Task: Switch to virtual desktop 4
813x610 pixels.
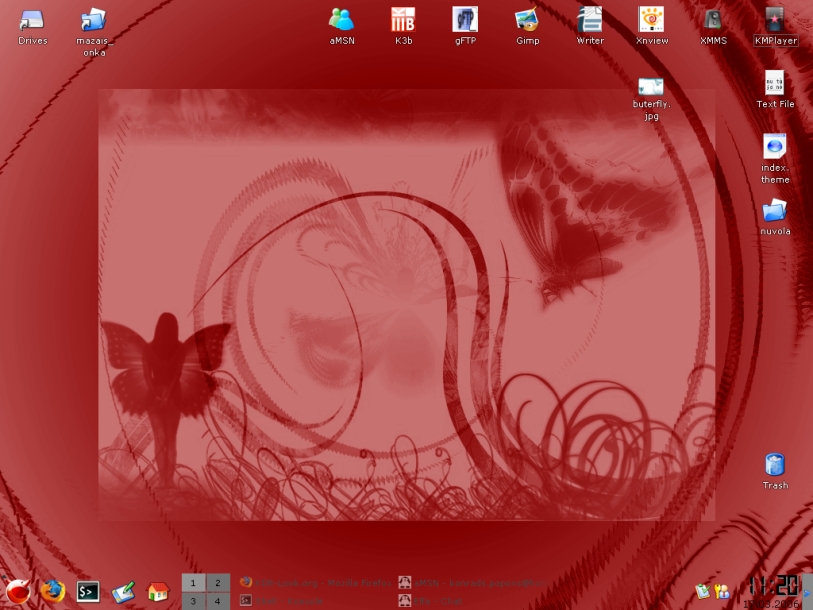Action: pyautogui.click(x=218, y=601)
